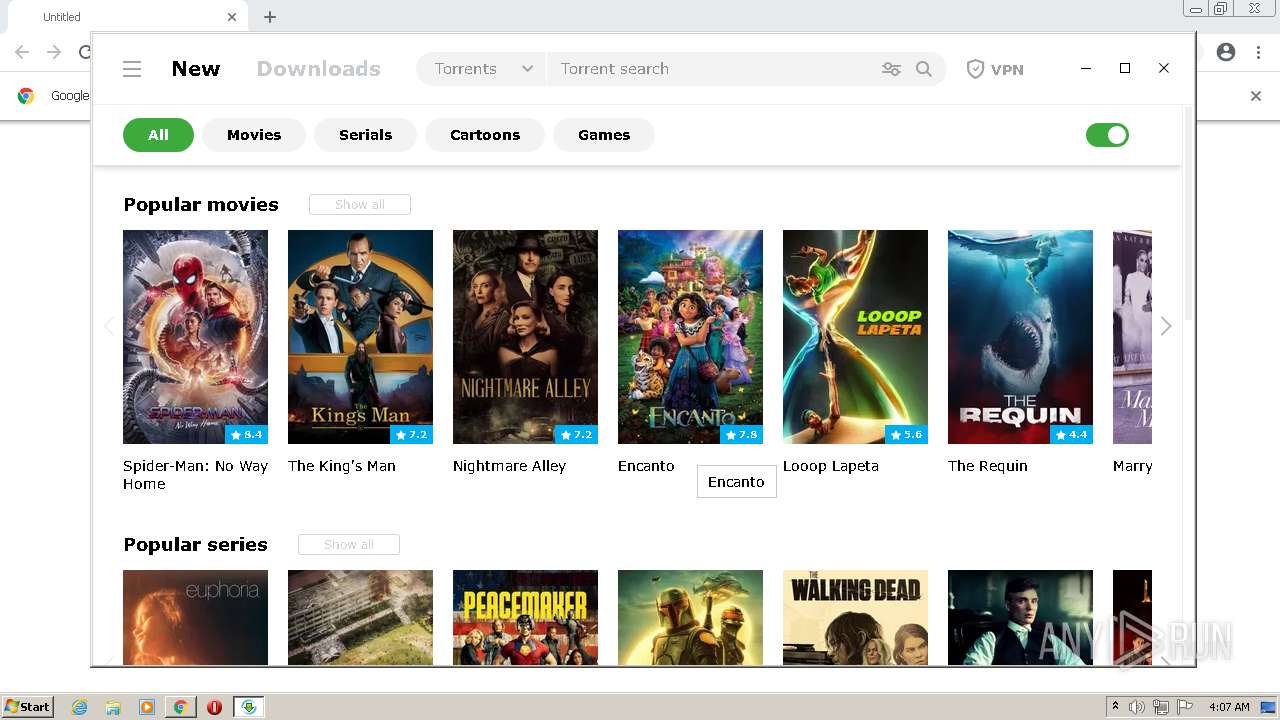This screenshot has height=720, width=1280.
Task: Open the Euphoria series thumbnail
Action: pyautogui.click(x=195, y=617)
